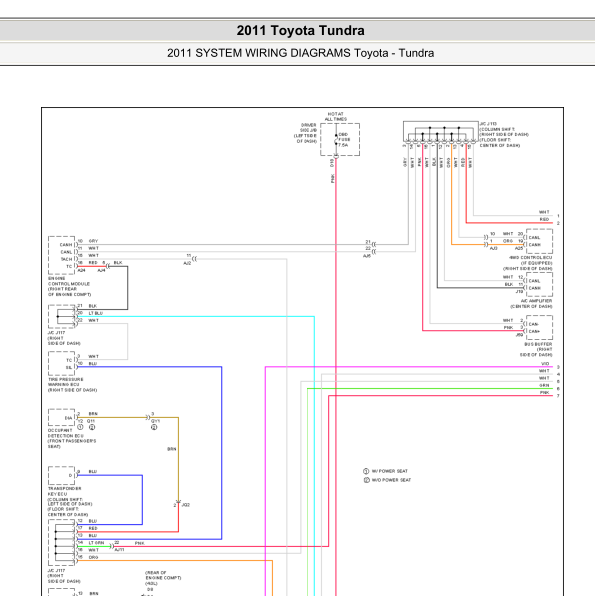Select the "W/ POWER SEAT" legend note
The image size is (595, 596).
point(389,471)
